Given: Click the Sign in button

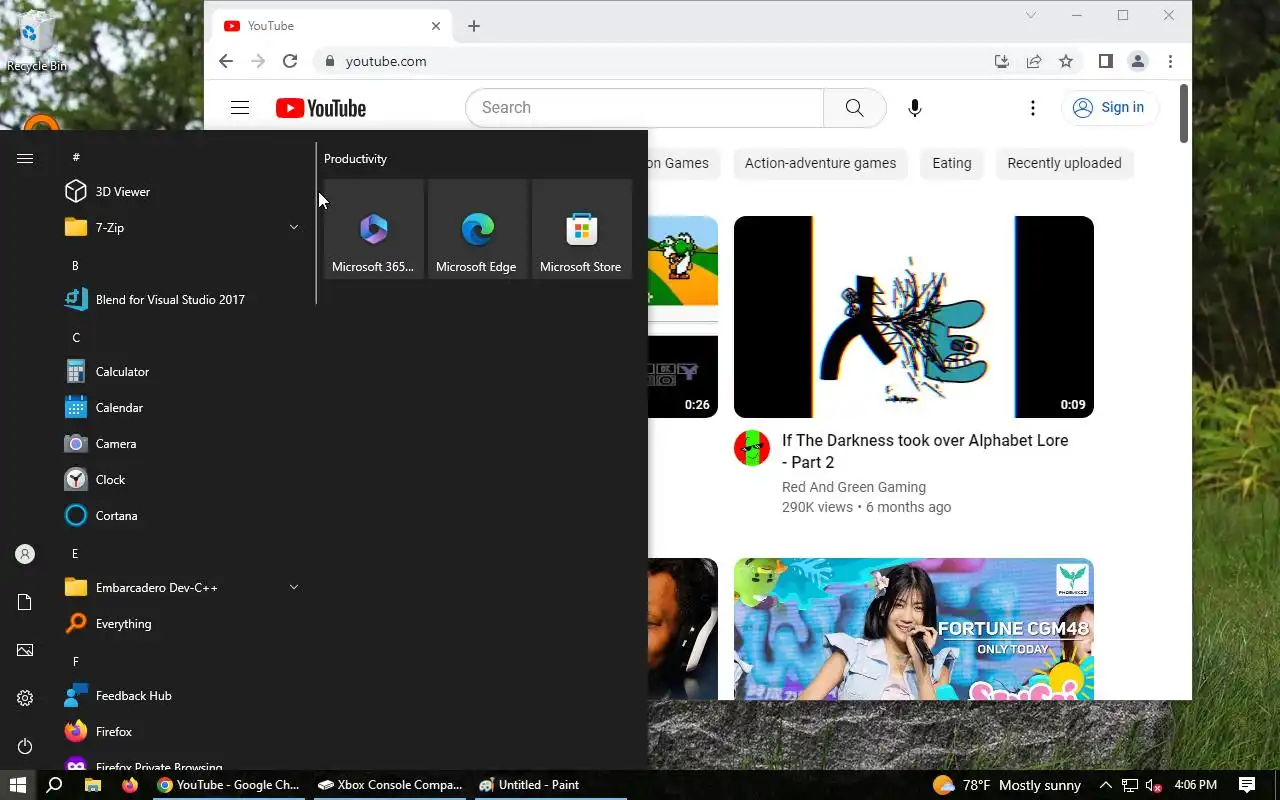Looking at the screenshot, I should [x=1110, y=107].
